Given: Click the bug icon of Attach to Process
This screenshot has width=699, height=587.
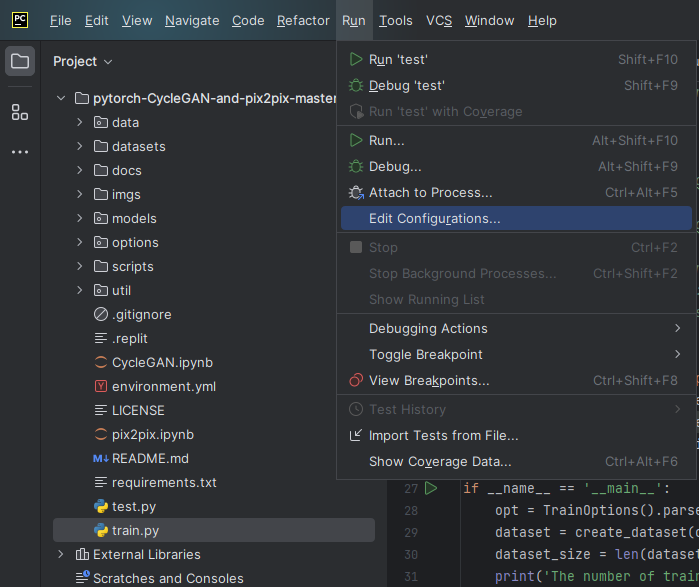Looking at the screenshot, I should 356,193.
